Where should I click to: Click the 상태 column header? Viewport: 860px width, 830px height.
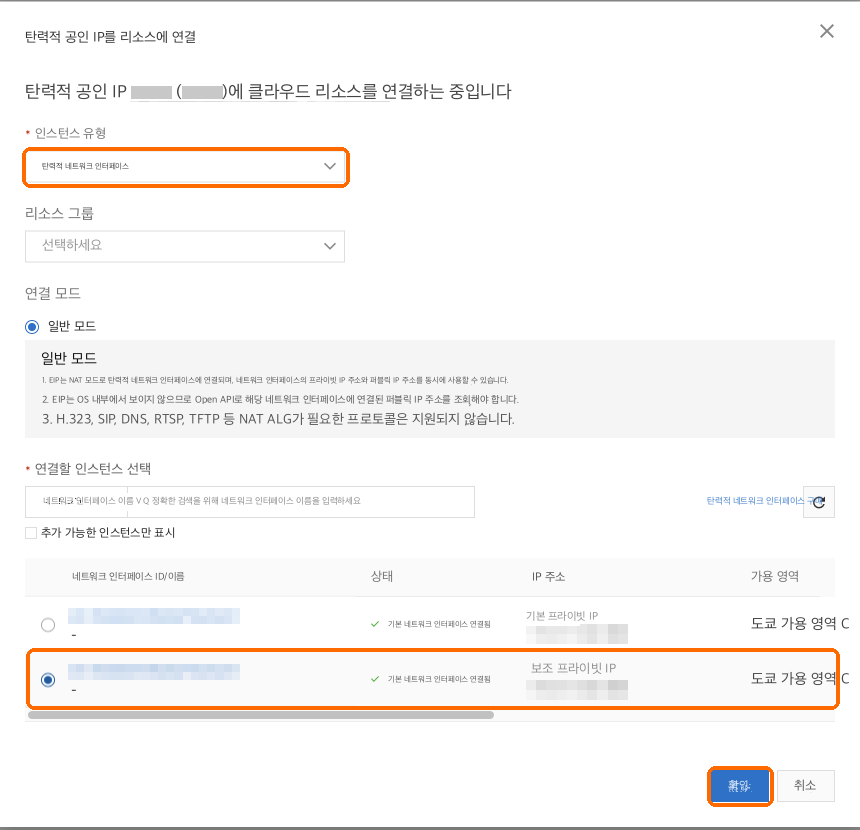pos(382,576)
